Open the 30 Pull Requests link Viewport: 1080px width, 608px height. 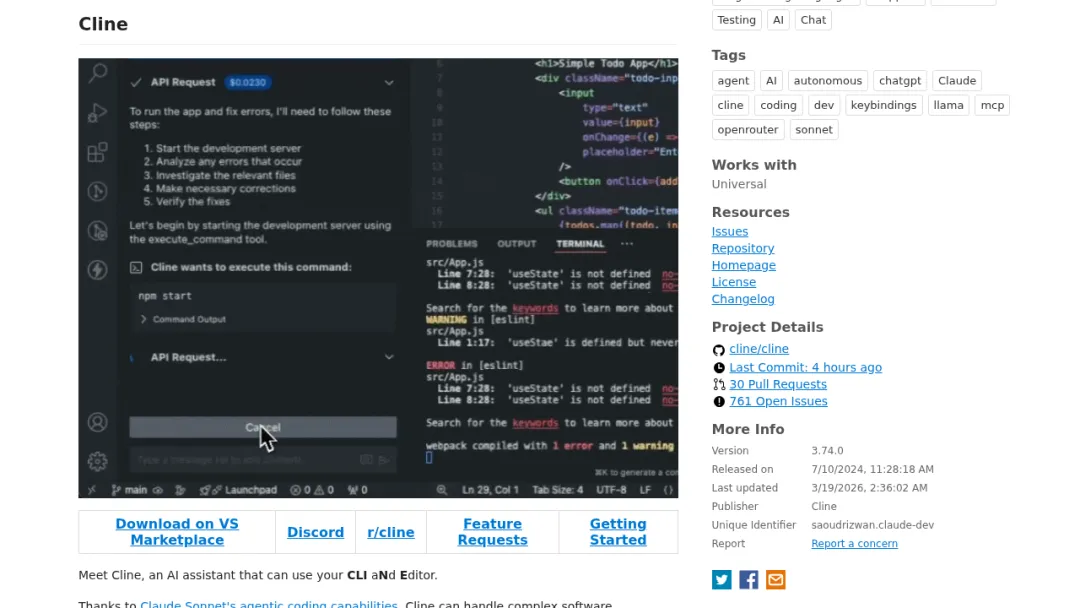778,384
